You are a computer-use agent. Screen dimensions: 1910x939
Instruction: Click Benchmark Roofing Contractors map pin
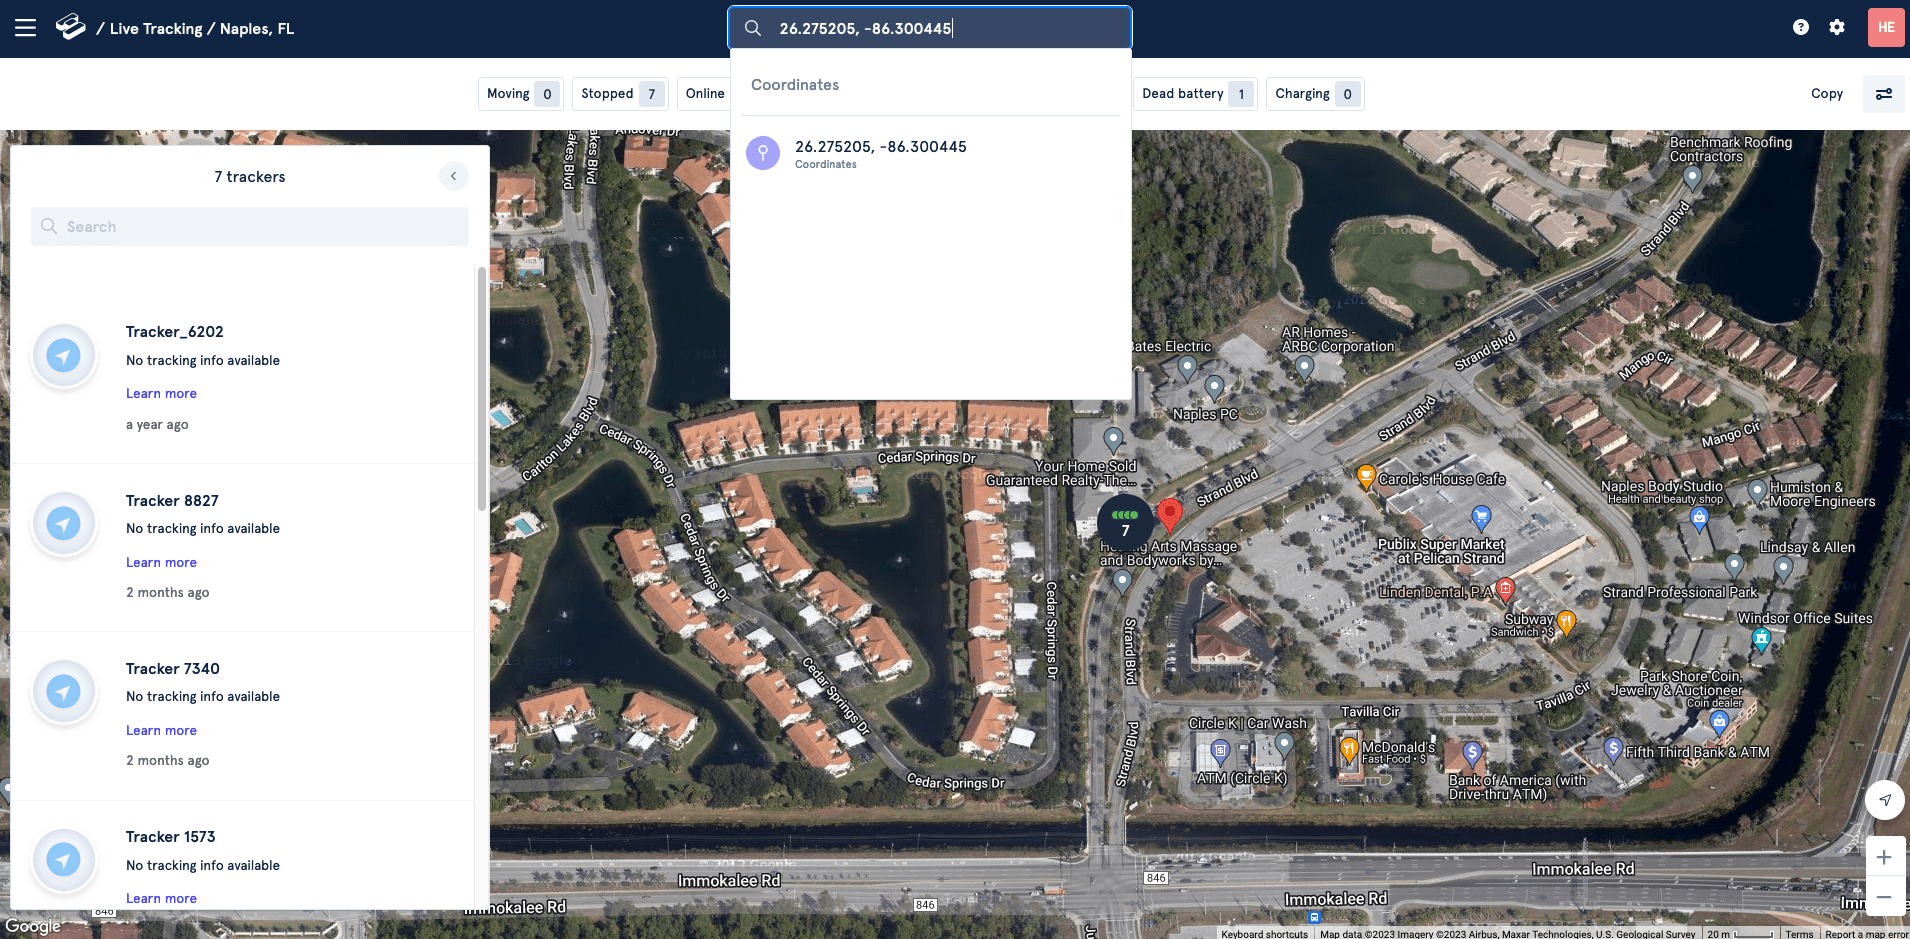[x=1692, y=178]
